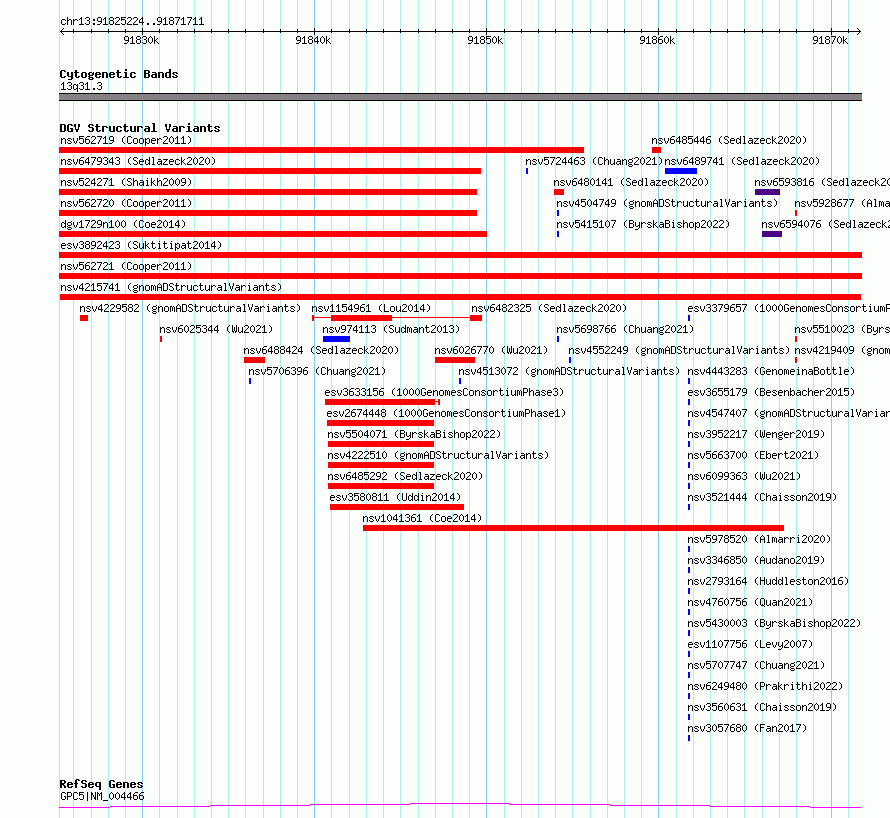This screenshot has height=818, width=890.
Task: Click nsv6485292 (Sedlazeck2020) label
Action: click(405, 476)
